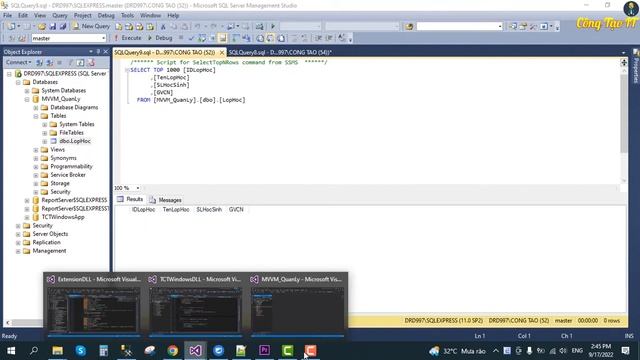Viewport: 640px width, 360px height.
Task: Toggle Object Explorer auto-hide pin
Action: tap(98, 52)
